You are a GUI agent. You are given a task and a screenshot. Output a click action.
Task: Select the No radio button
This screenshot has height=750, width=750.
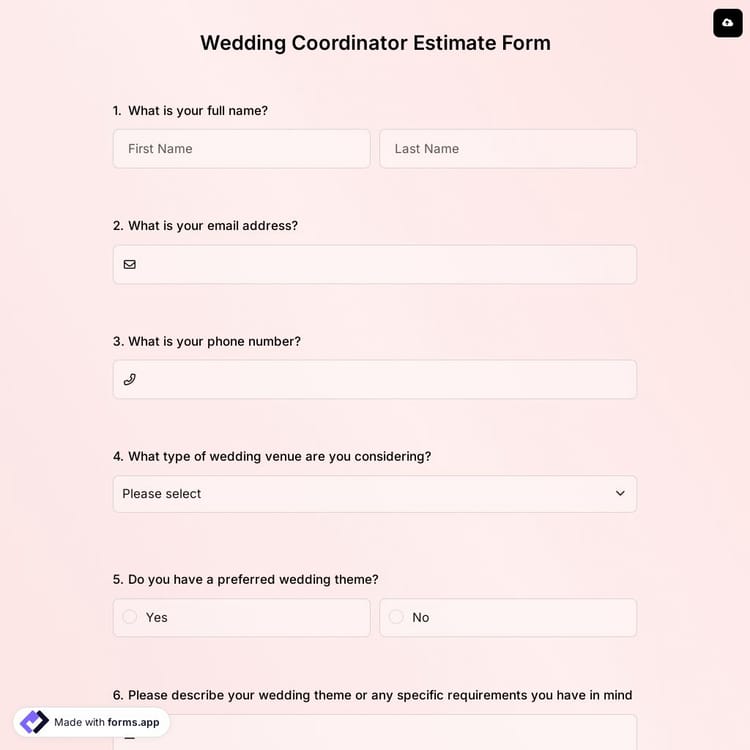click(x=396, y=617)
